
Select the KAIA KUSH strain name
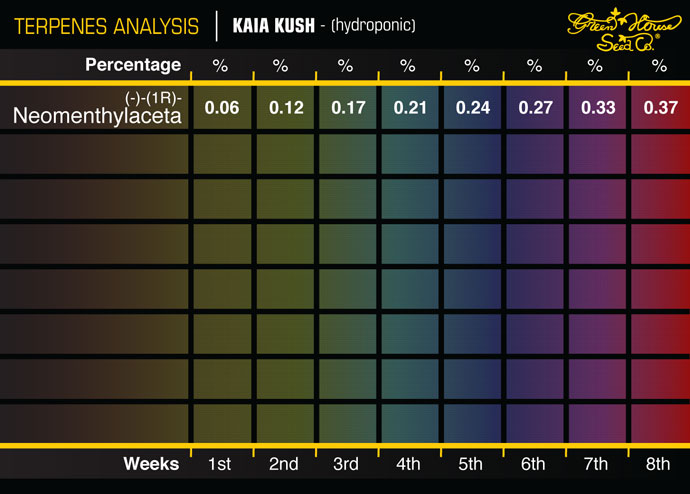(x=275, y=26)
